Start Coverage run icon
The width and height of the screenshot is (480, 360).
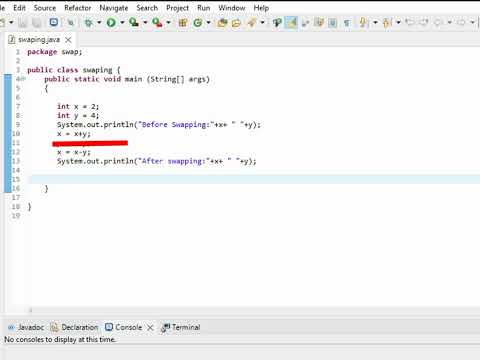(x=134, y=23)
